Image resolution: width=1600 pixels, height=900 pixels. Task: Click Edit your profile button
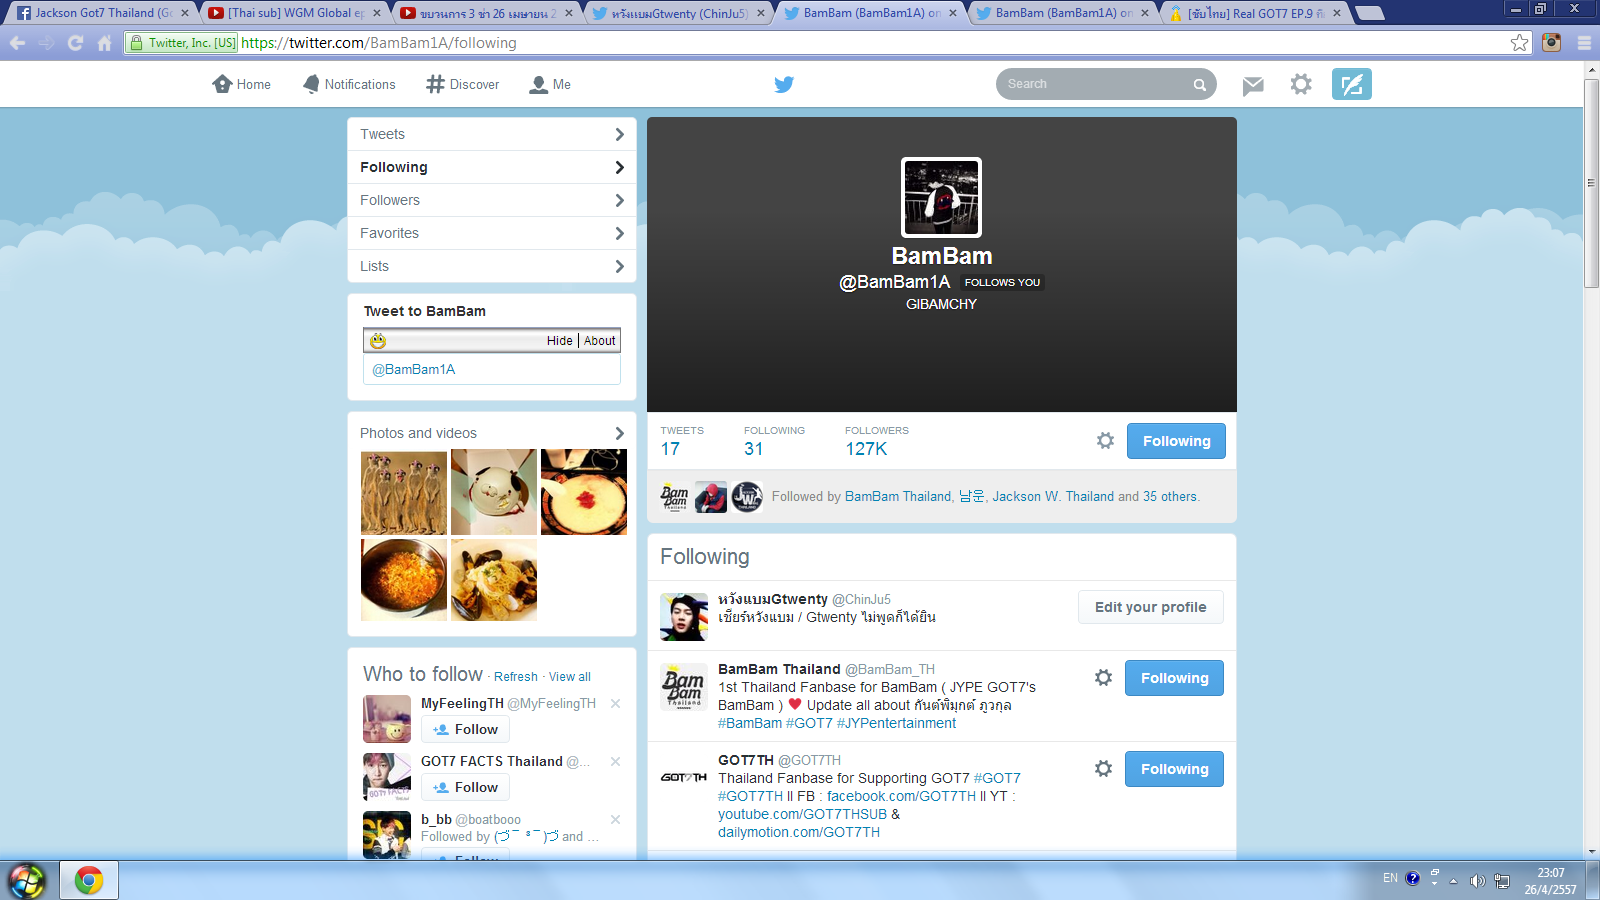(1151, 607)
